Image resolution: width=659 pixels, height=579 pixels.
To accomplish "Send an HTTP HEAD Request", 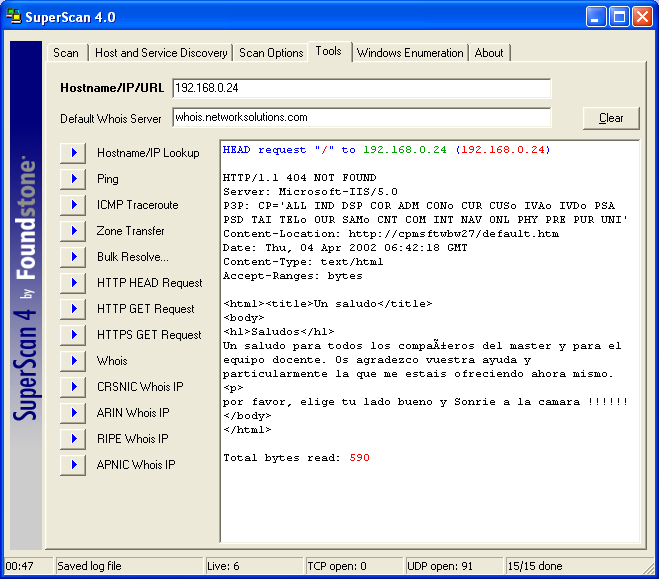I will (73, 283).
